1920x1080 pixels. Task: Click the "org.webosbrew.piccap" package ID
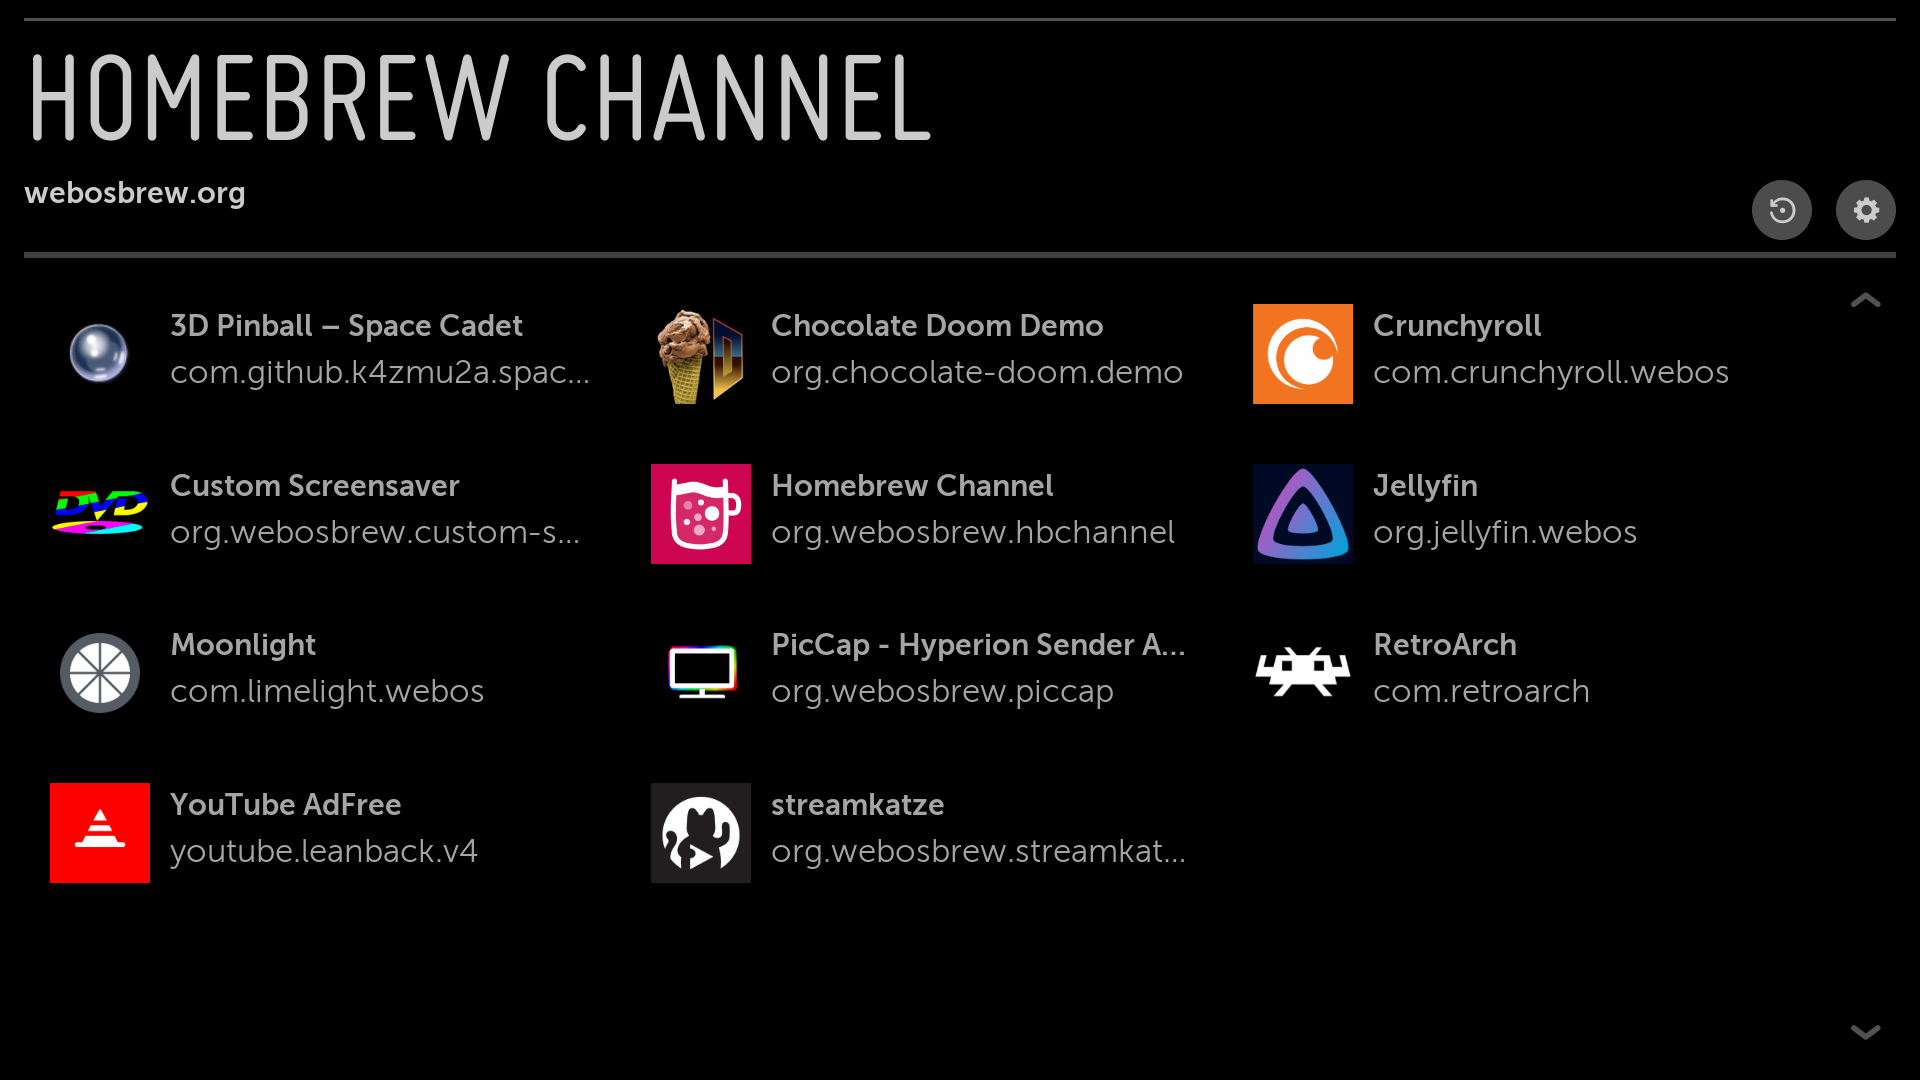942,692
